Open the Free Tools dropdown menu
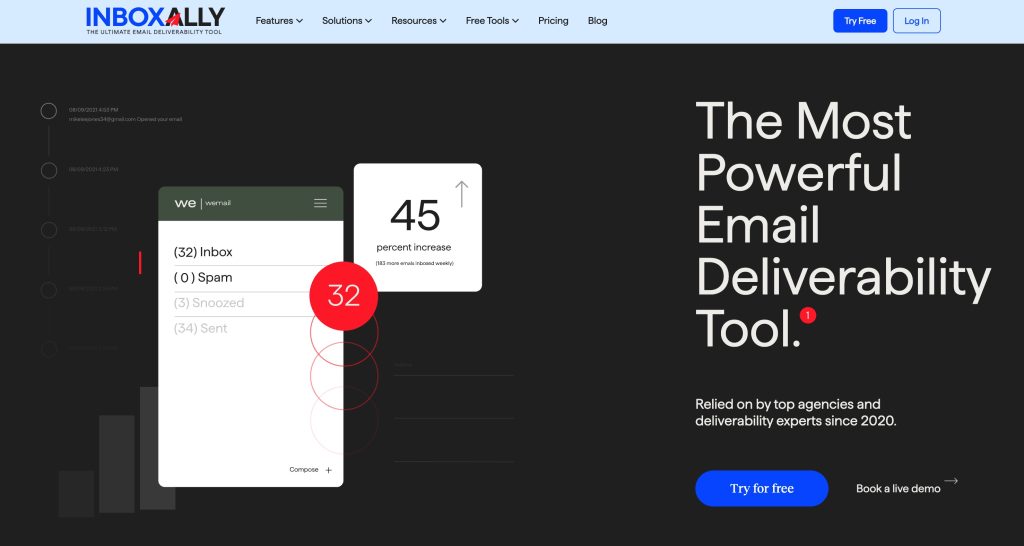The height and width of the screenshot is (546, 1024). coord(492,21)
